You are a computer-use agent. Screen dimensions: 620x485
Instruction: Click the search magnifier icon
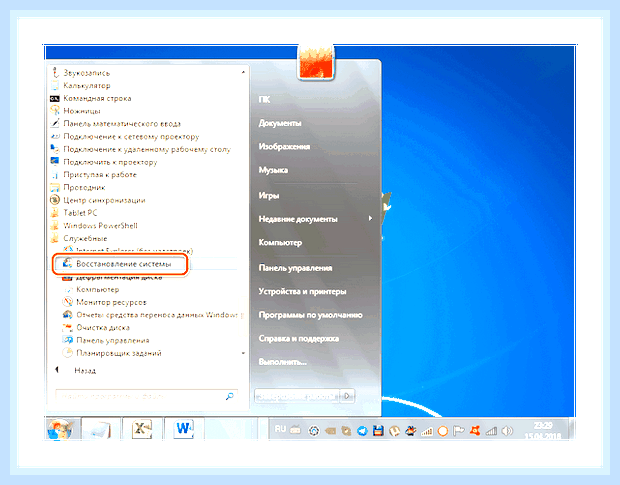[x=230, y=396]
